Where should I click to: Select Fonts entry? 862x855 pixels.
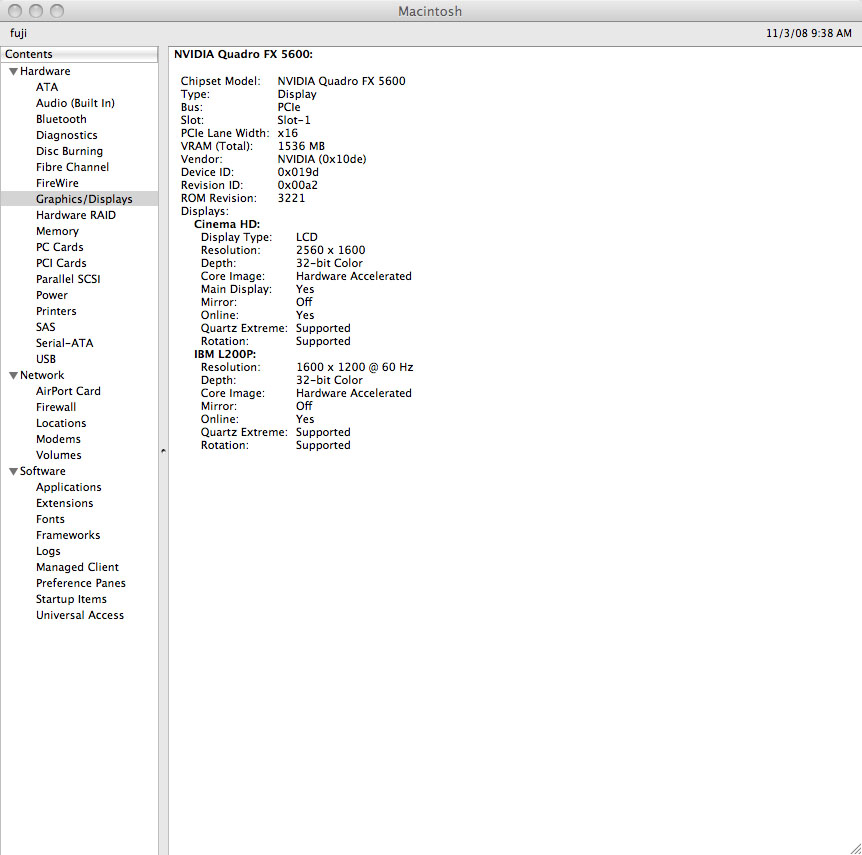50,518
